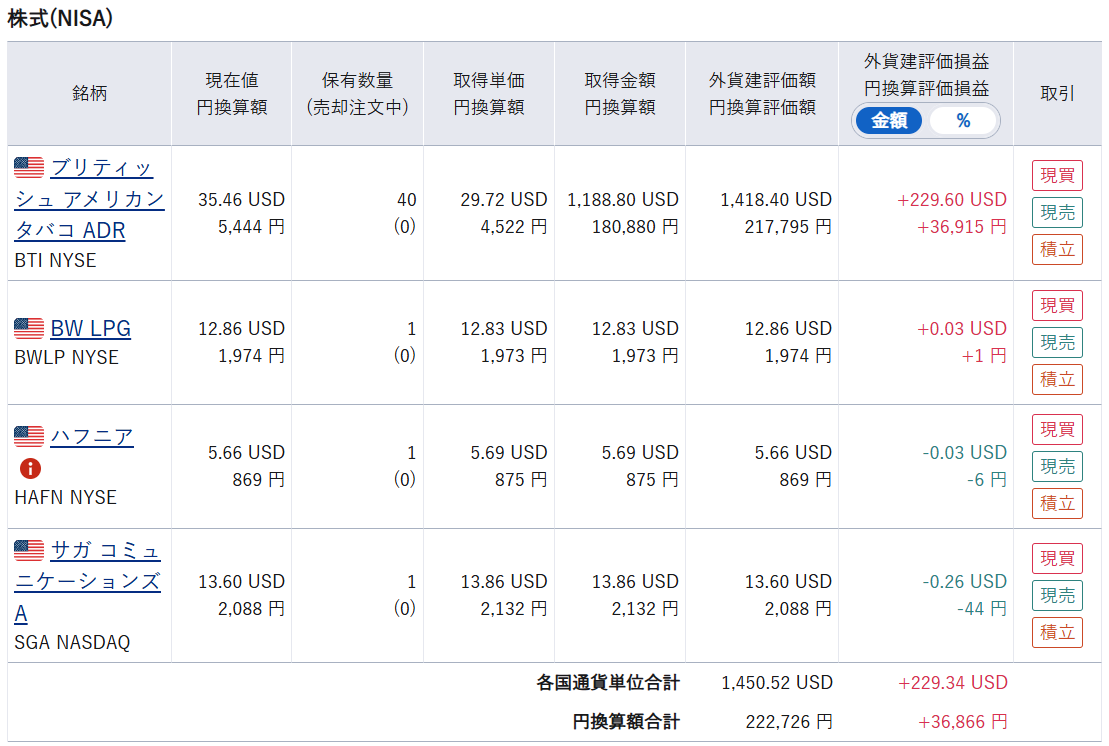Viewport: 1109px width, 746px height.
Task: Click the 株式(NISA) section heading
Action: 60,18
